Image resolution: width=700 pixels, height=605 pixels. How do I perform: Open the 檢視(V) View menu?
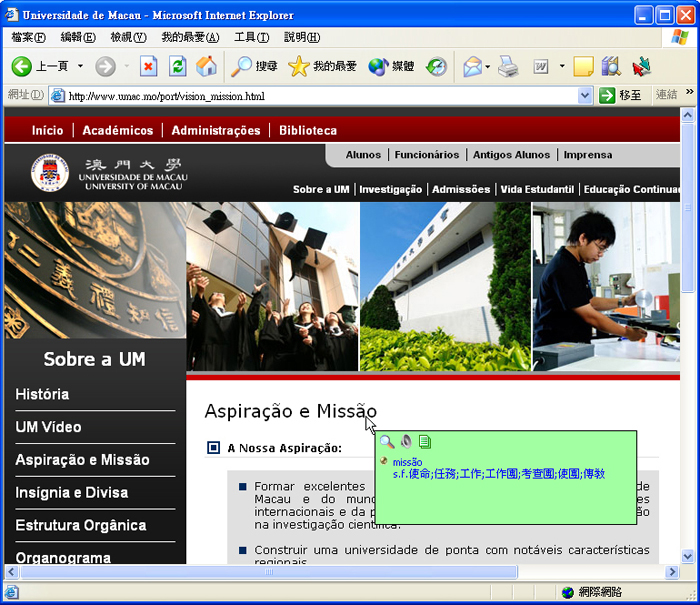[129, 38]
